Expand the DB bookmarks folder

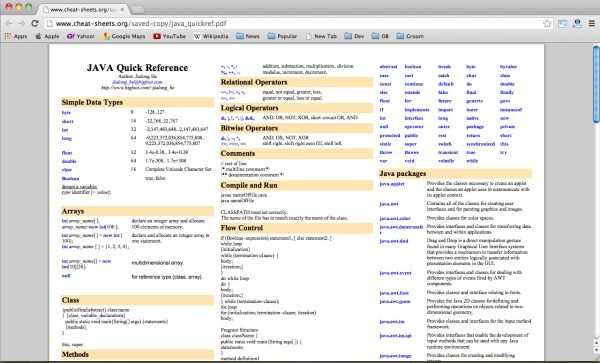point(380,36)
